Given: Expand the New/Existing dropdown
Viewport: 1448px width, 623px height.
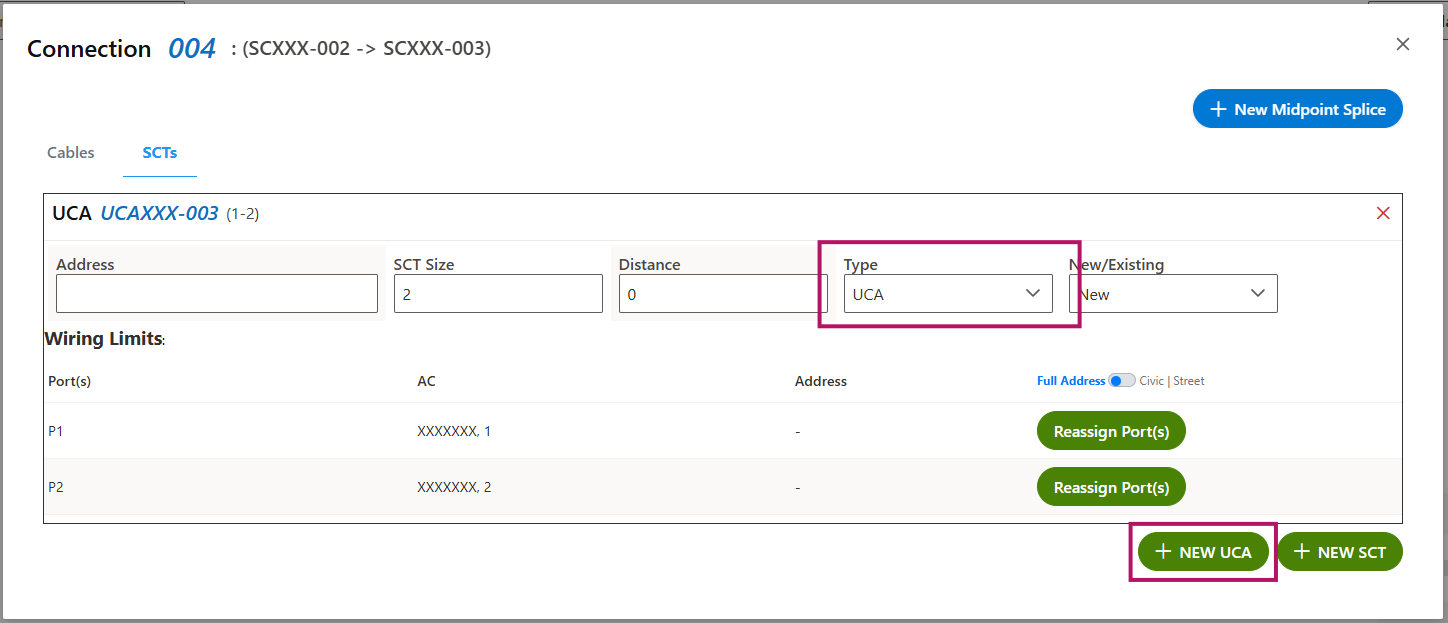Looking at the screenshot, I should [1172, 294].
